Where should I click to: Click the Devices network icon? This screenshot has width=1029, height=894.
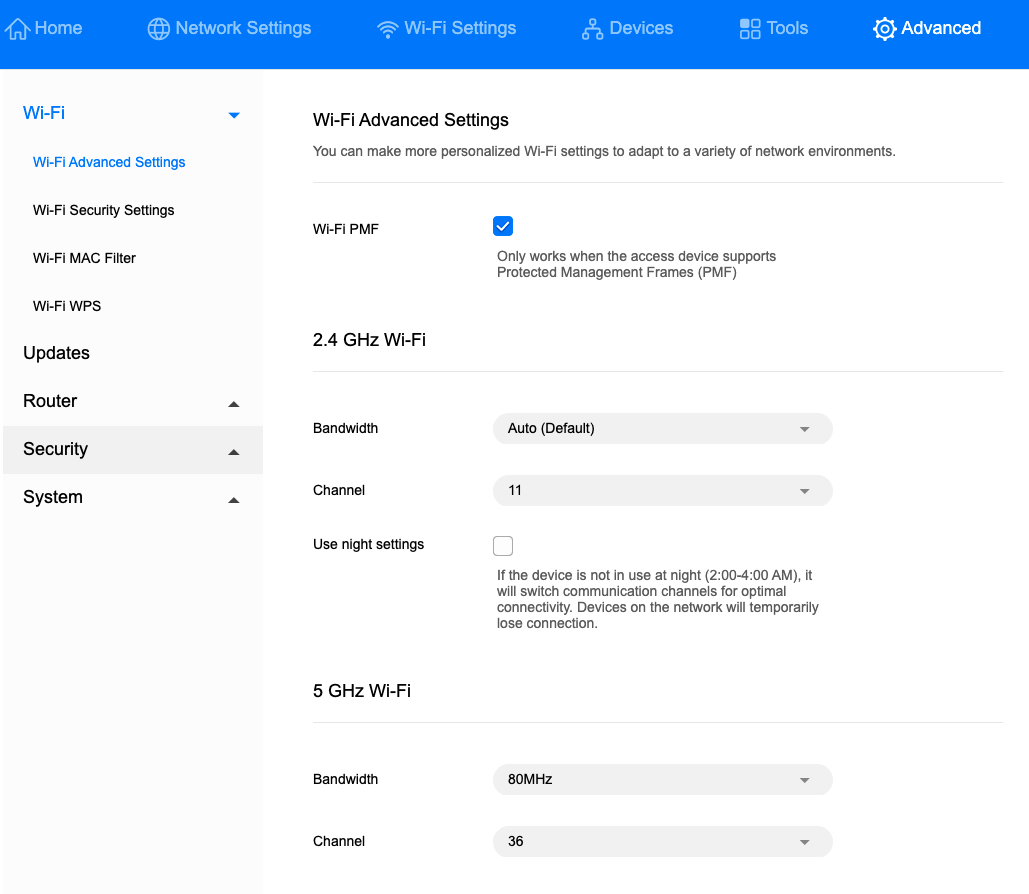click(x=593, y=29)
